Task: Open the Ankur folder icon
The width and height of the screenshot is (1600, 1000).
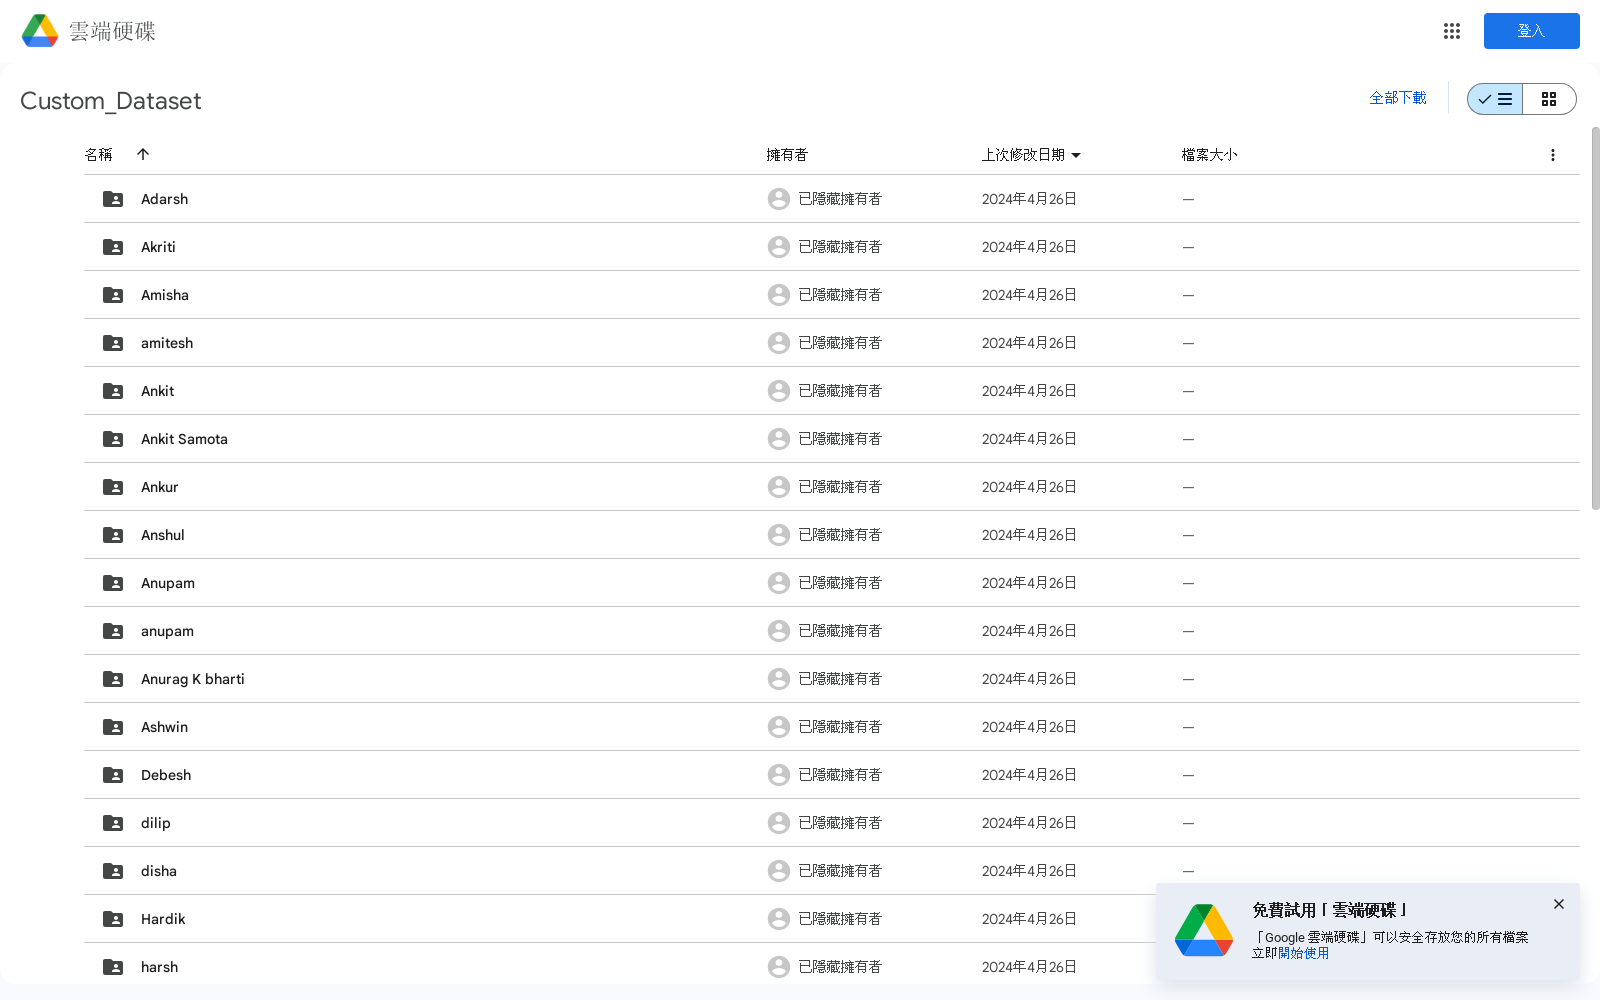Action: pos(113,487)
